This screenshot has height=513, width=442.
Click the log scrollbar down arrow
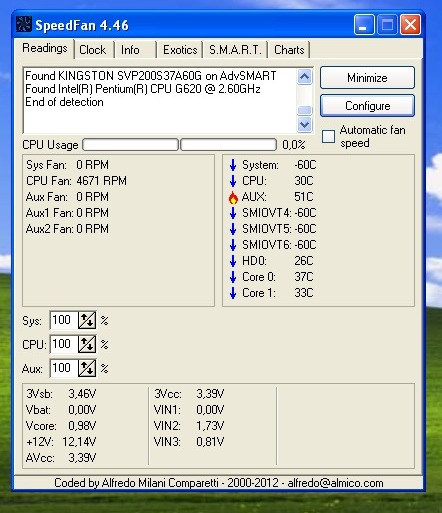304,124
